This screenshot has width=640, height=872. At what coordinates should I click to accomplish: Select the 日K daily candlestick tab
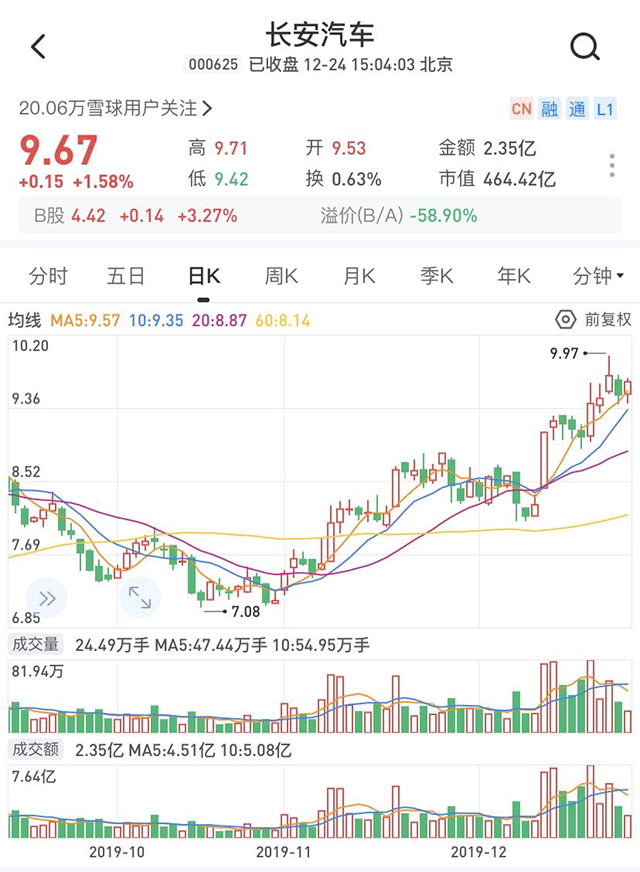click(204, 276)
